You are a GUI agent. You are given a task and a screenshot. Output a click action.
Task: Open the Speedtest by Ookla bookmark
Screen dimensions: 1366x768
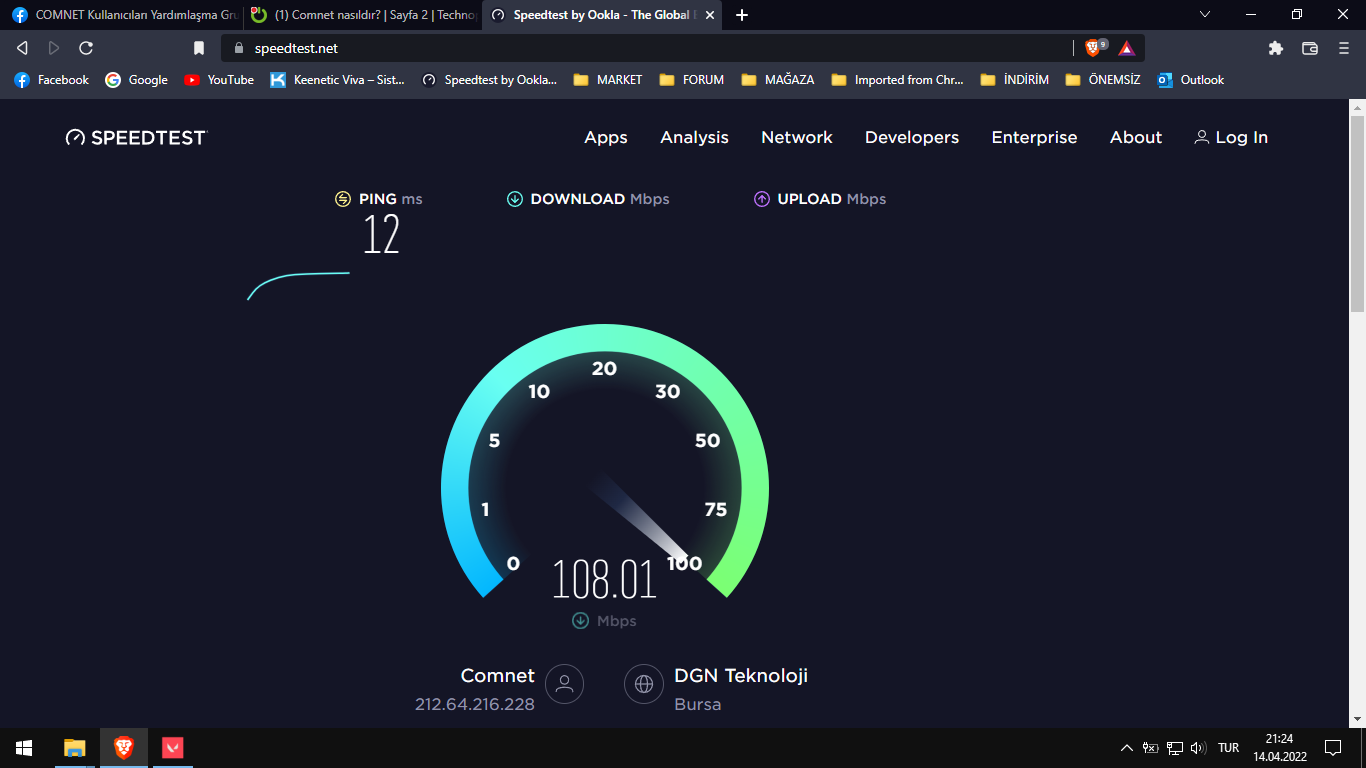[x=490, y=80]
